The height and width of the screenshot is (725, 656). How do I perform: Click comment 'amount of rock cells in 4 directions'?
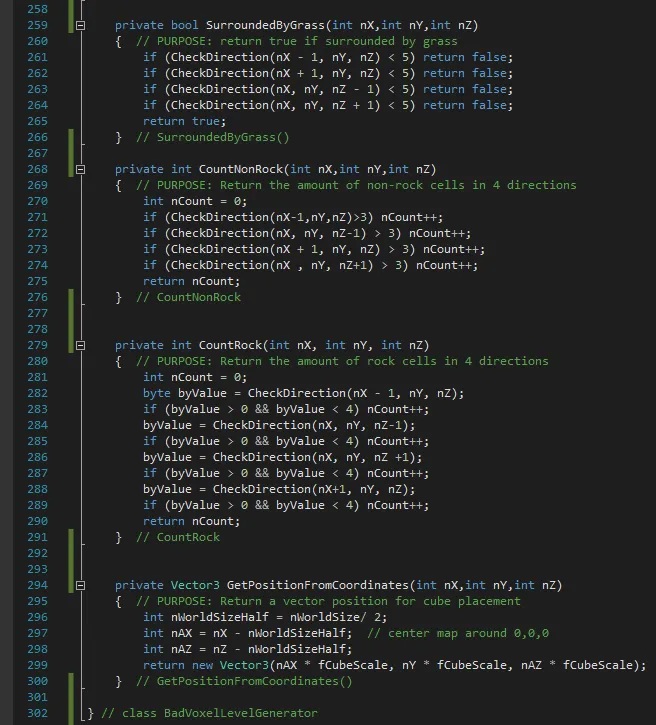(x=423, y=361)
